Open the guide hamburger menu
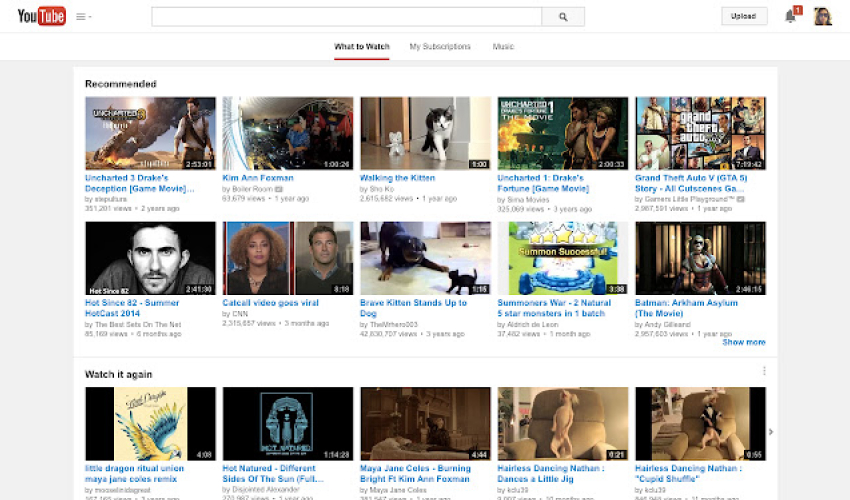The image size is (850, 500). [x=83, y=17]
